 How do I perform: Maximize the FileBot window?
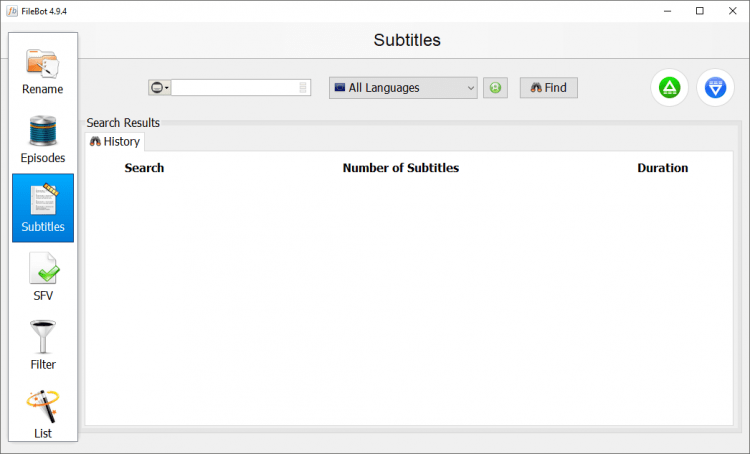point(699,11)
